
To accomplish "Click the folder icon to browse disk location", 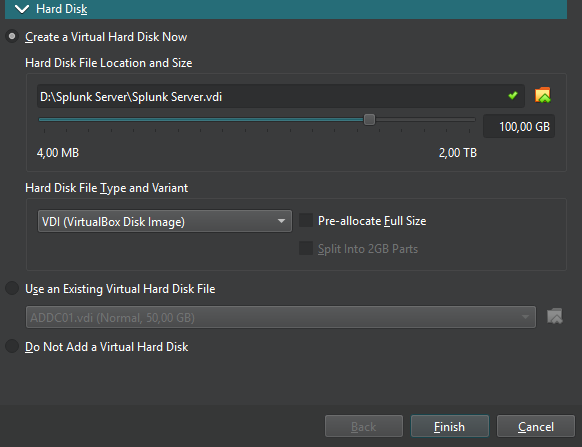I will click(x=542, y=95).
